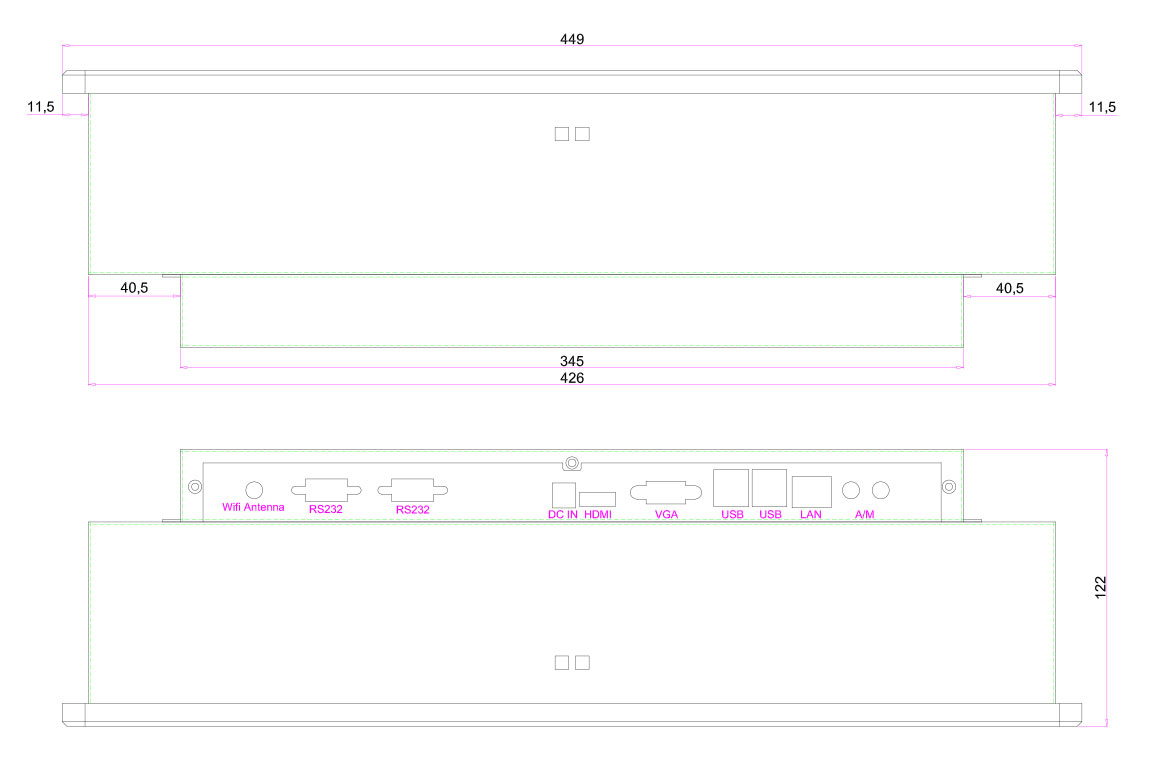This screenshot has width=1162, height=768.
Task: Select the 345 dimension label
Action: (x=572, y=360)
